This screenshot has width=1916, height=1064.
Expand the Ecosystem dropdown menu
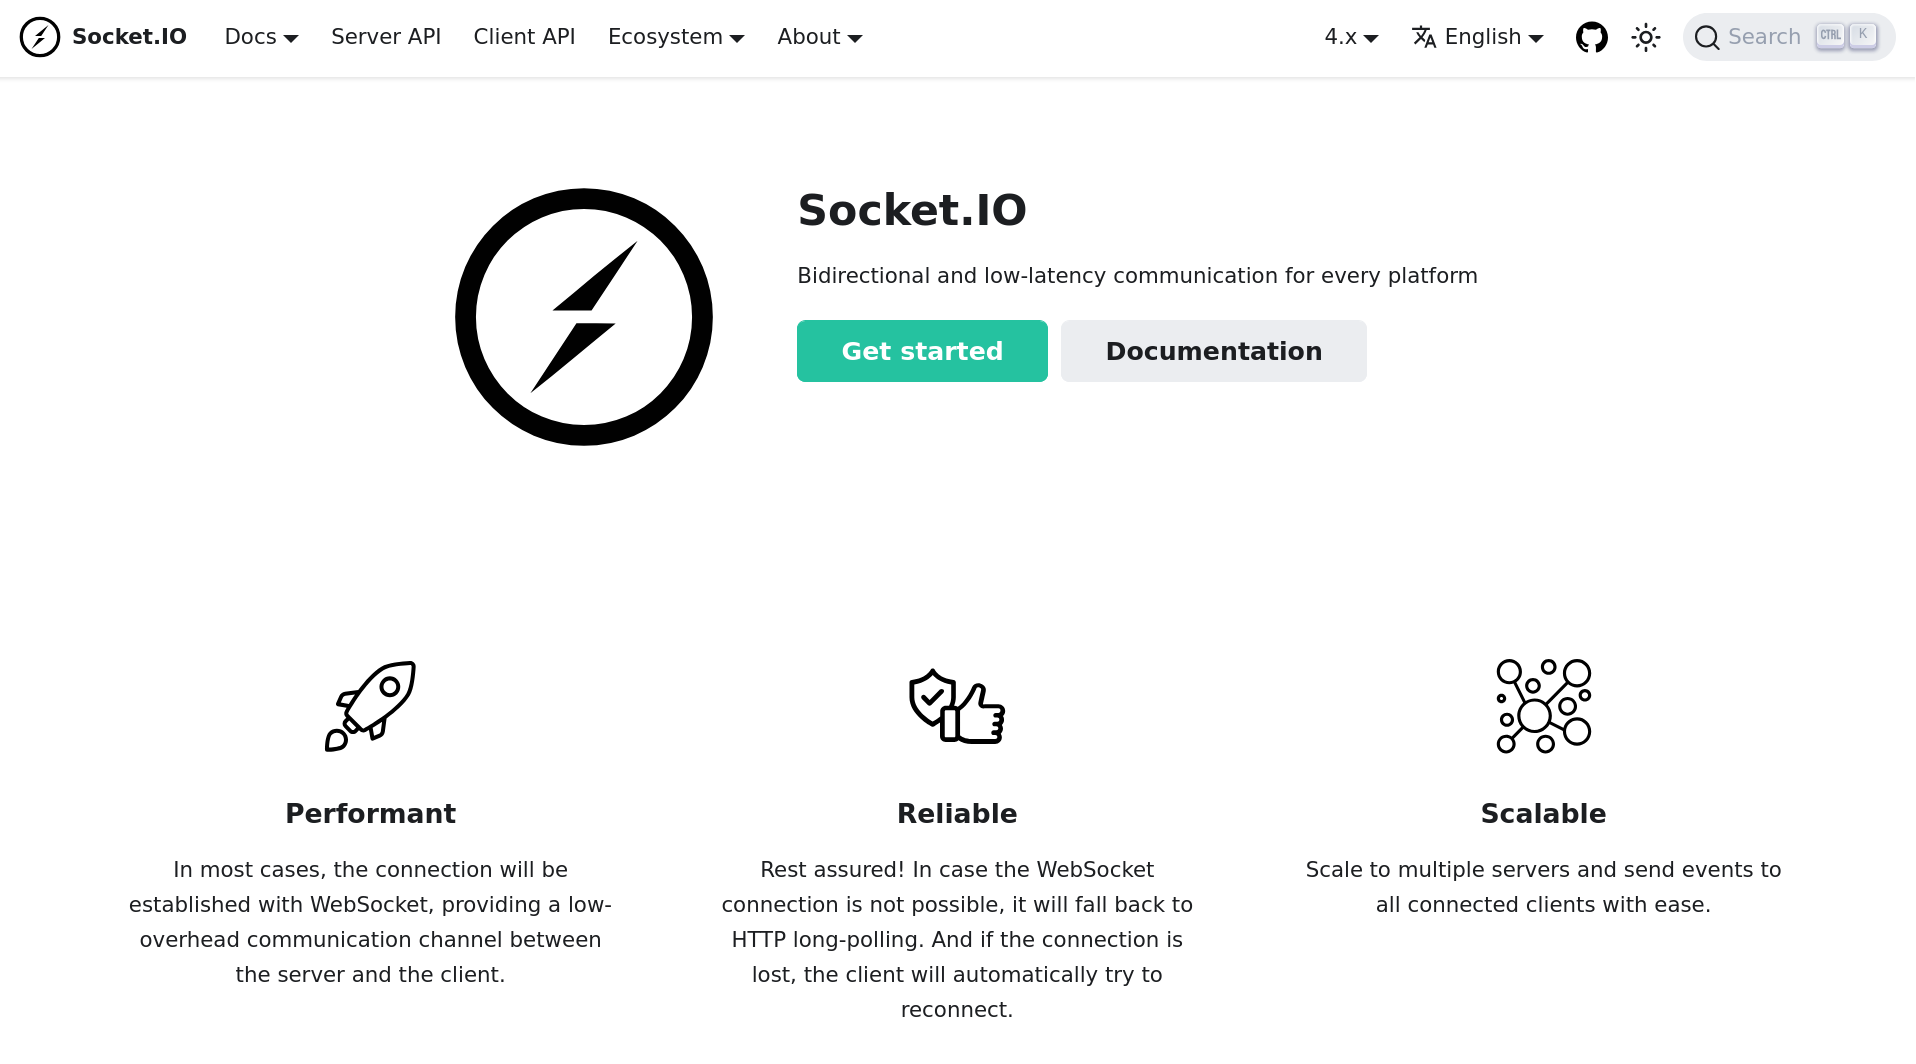click(x=676, y=37)
